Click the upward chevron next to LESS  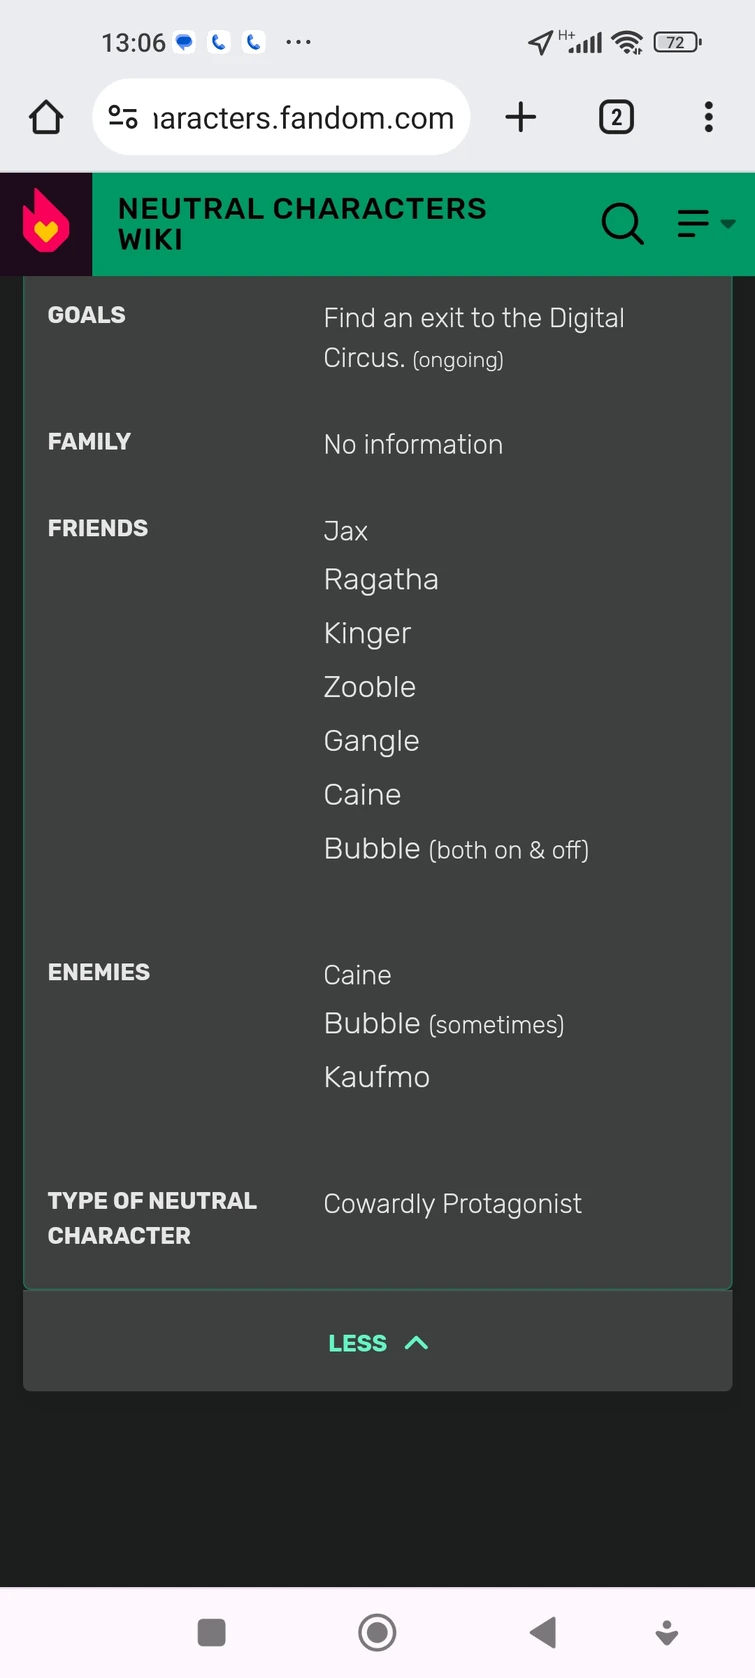[417, 1342]
